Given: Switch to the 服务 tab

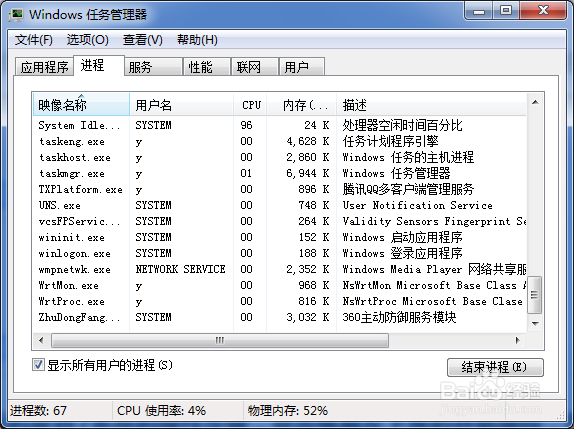Looking at the screenshot, I should [153, 67].
